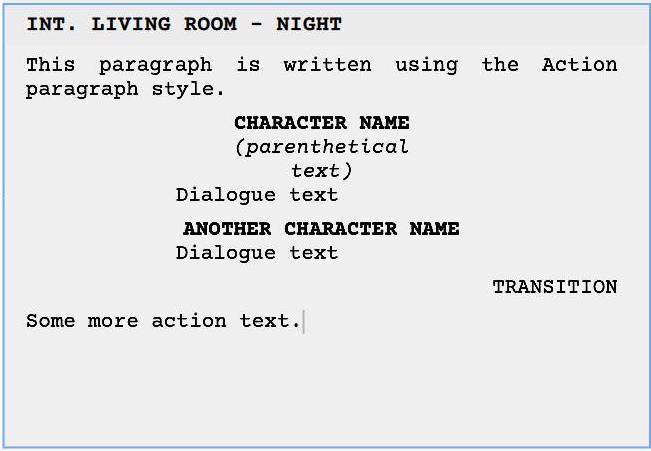Click the word 'more' in last action line

(x=113, y=321)
